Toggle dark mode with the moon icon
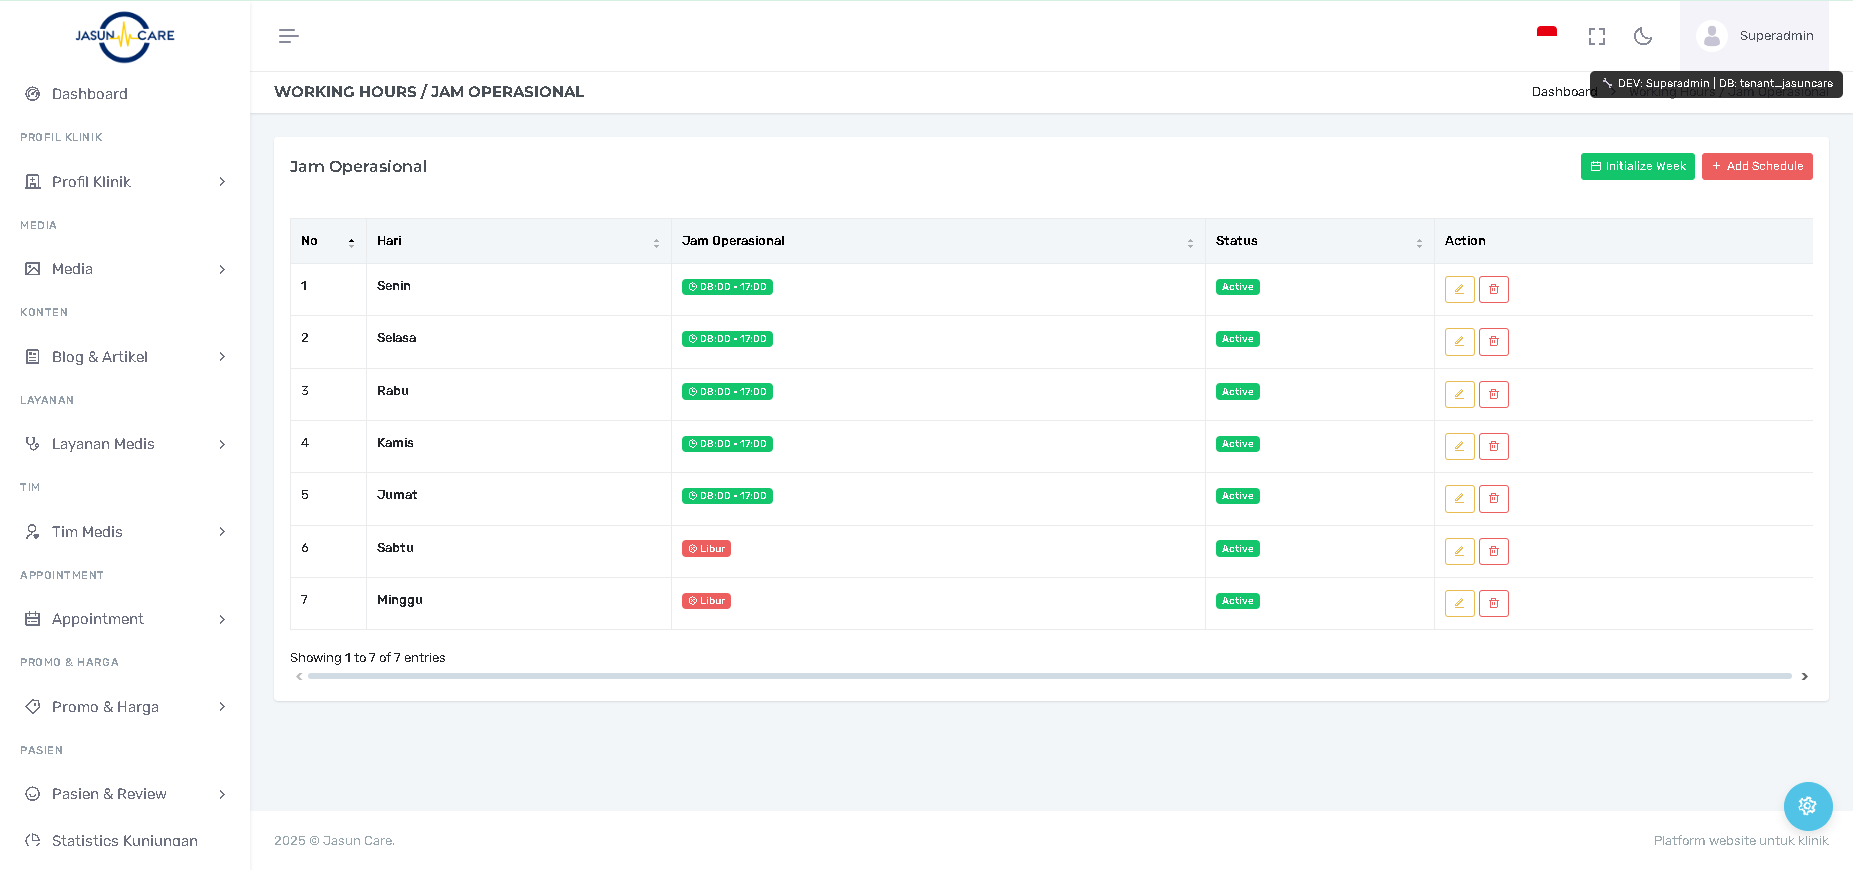This screenshot has width=1853, height=870. click(x=1642, y=36)
